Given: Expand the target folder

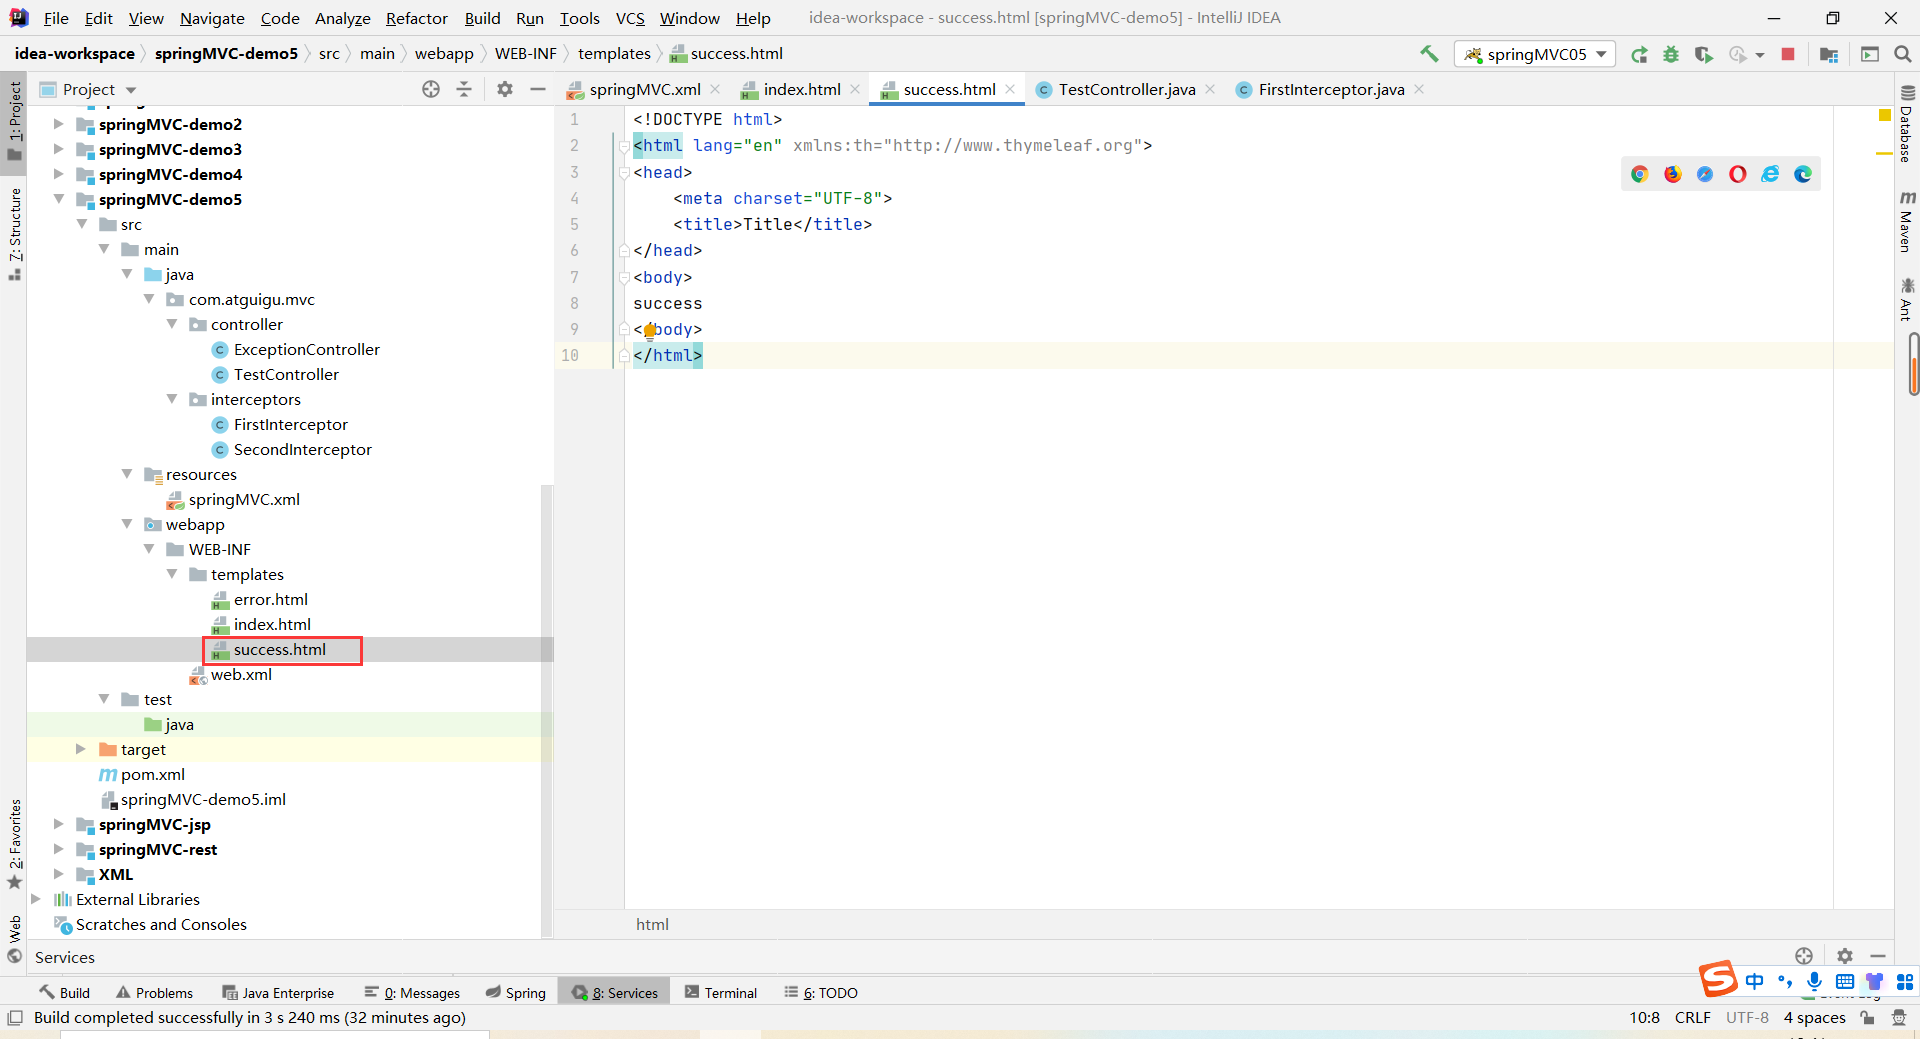Looking at the screenshot, I should tap(81, 749).
